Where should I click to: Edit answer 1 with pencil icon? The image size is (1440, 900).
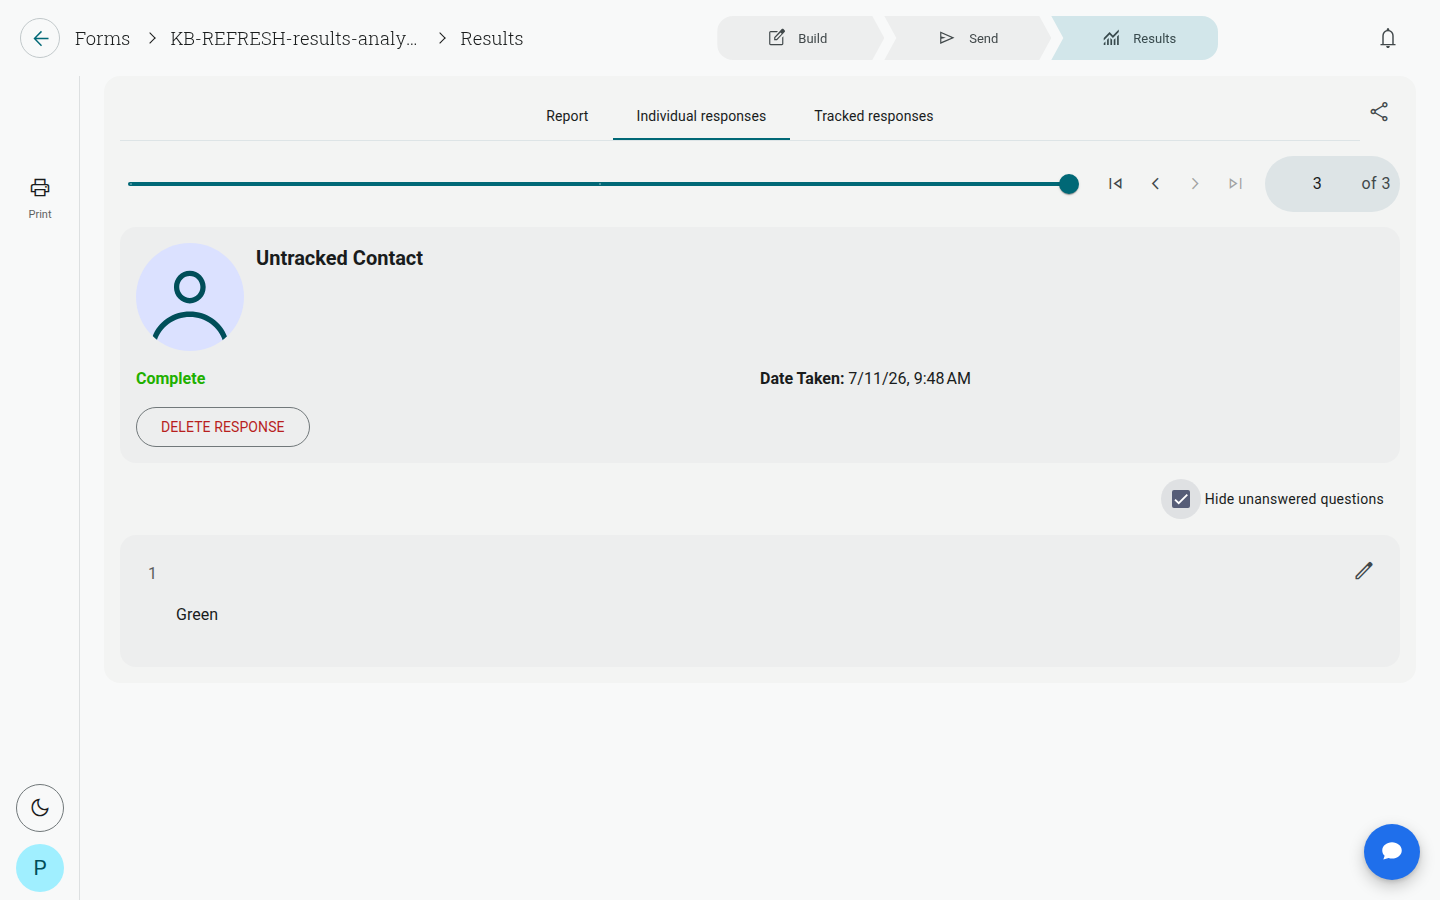pyautogui.click(x=1364, y=571)
